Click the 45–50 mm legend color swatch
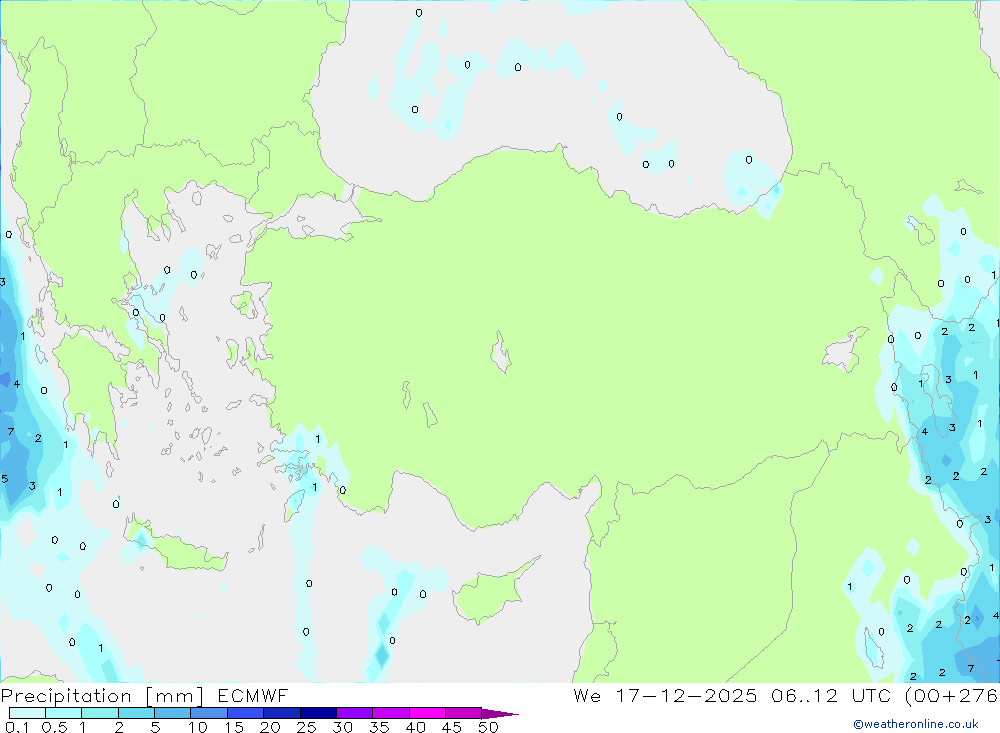1000x733 pixels. click(x=464, y=713)
